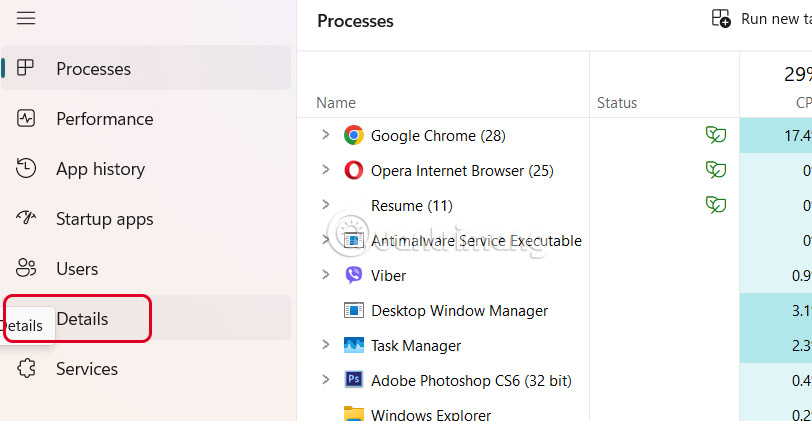Select the Desktop Window Manager row
Image resolution: width=812 pixels, height=421 pixels.
click(459, 311)
